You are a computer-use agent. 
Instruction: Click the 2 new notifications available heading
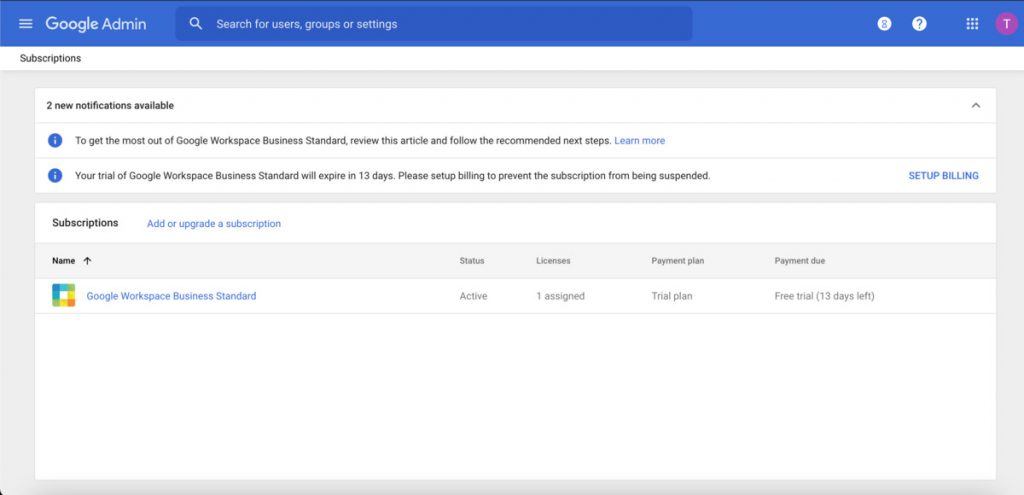[x=110, y=105]
